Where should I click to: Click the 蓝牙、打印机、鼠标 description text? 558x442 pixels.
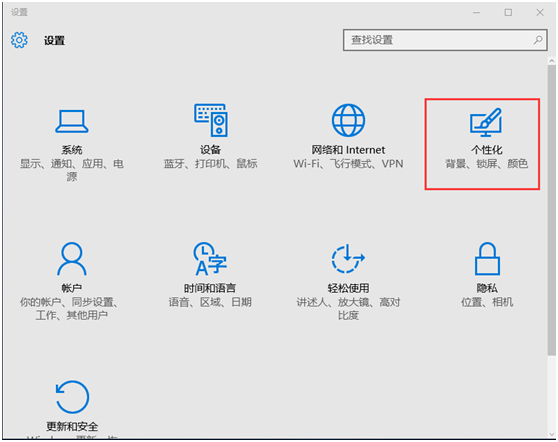pyautogui.click(x=210, y=164)
